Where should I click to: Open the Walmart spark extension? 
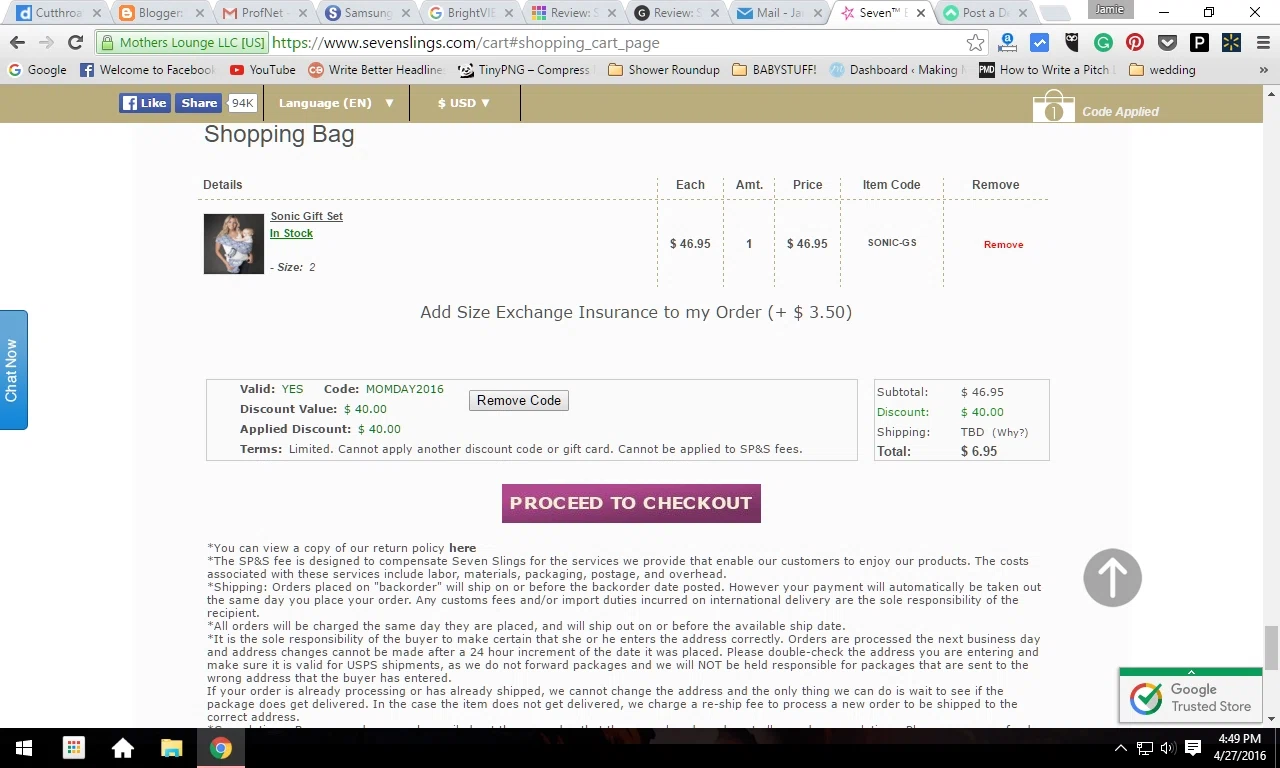[x=1231, y=43]
